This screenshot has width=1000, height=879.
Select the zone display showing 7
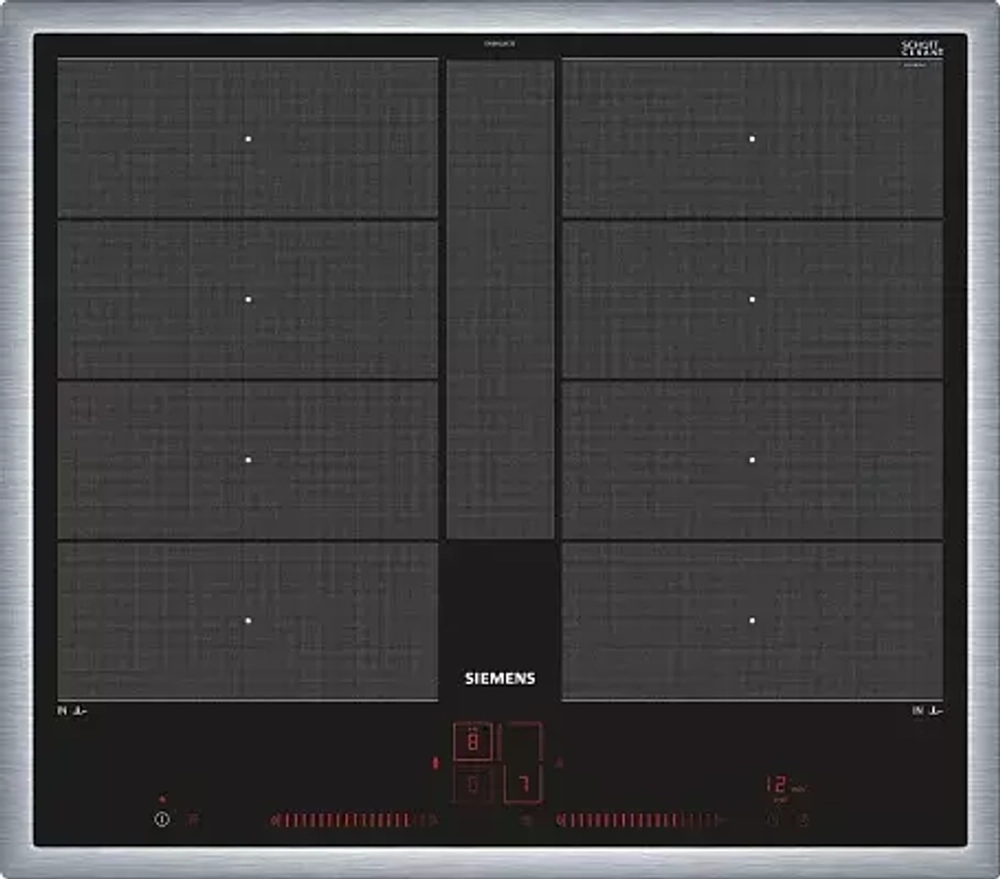[x=523, y=784]
